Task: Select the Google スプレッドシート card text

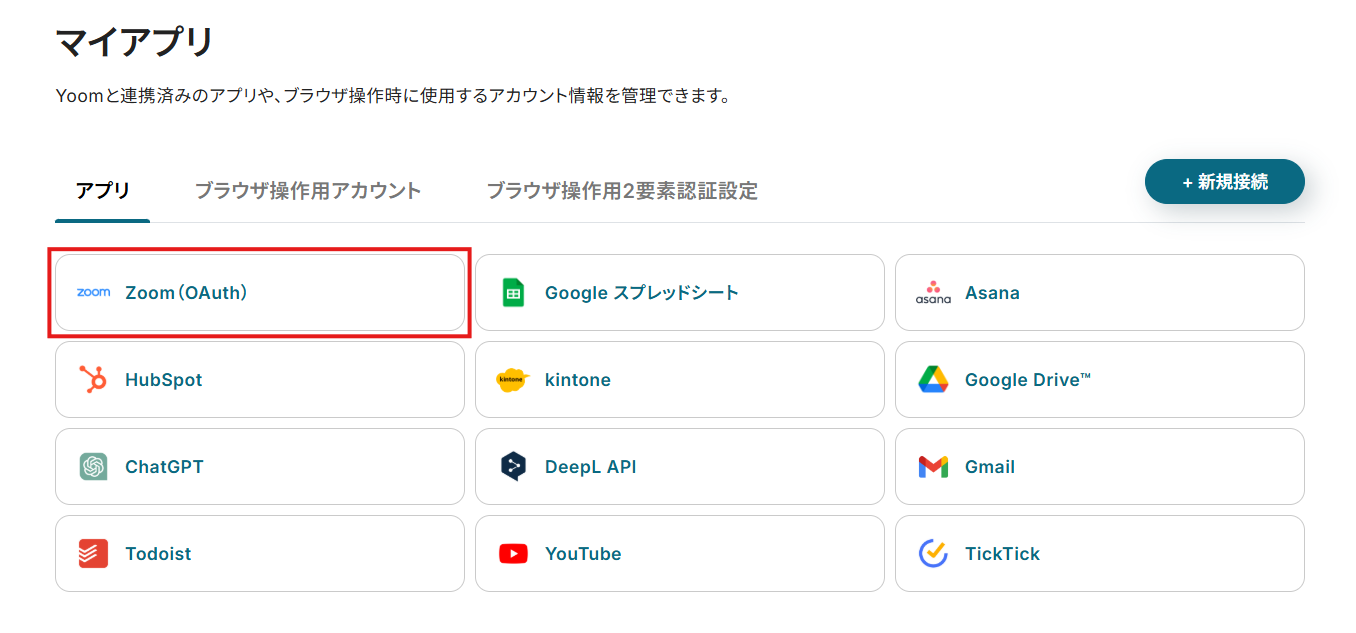Action: click(x=642, y=293)
